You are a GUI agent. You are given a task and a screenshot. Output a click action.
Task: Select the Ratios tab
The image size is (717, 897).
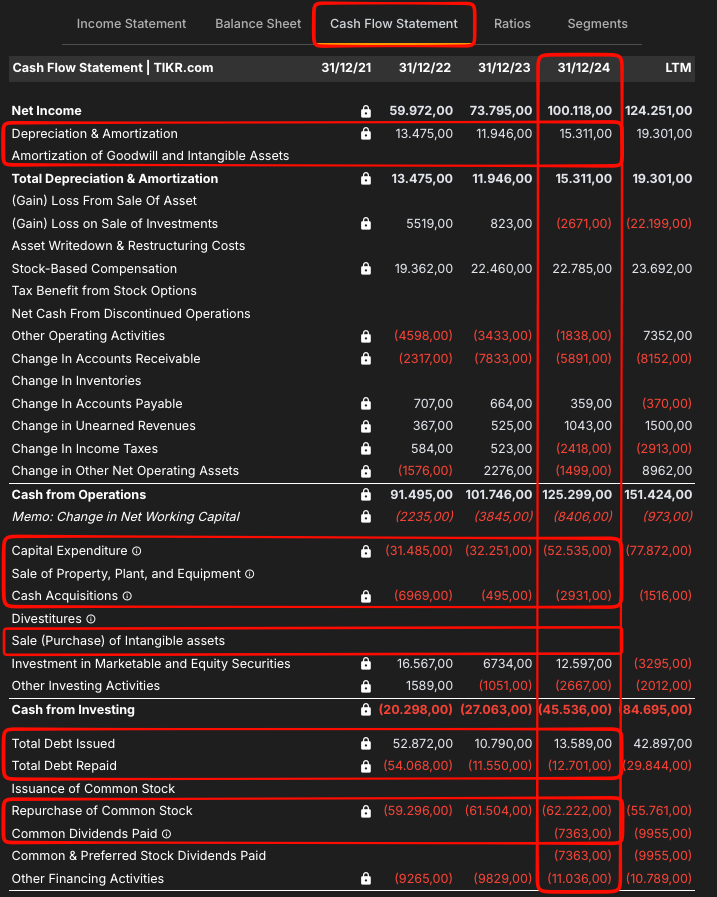click(x=512, y=24)
